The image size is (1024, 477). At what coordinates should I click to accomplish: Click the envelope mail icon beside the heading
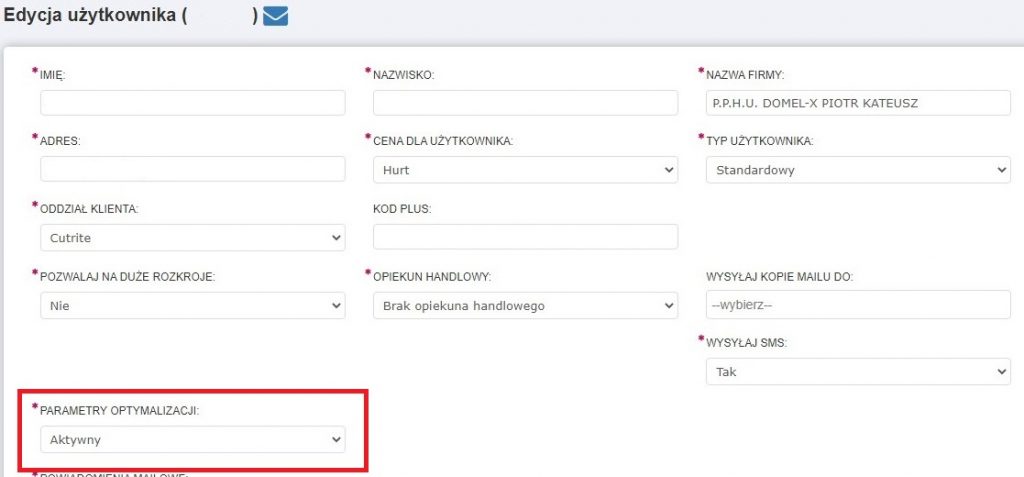[275, 16]
